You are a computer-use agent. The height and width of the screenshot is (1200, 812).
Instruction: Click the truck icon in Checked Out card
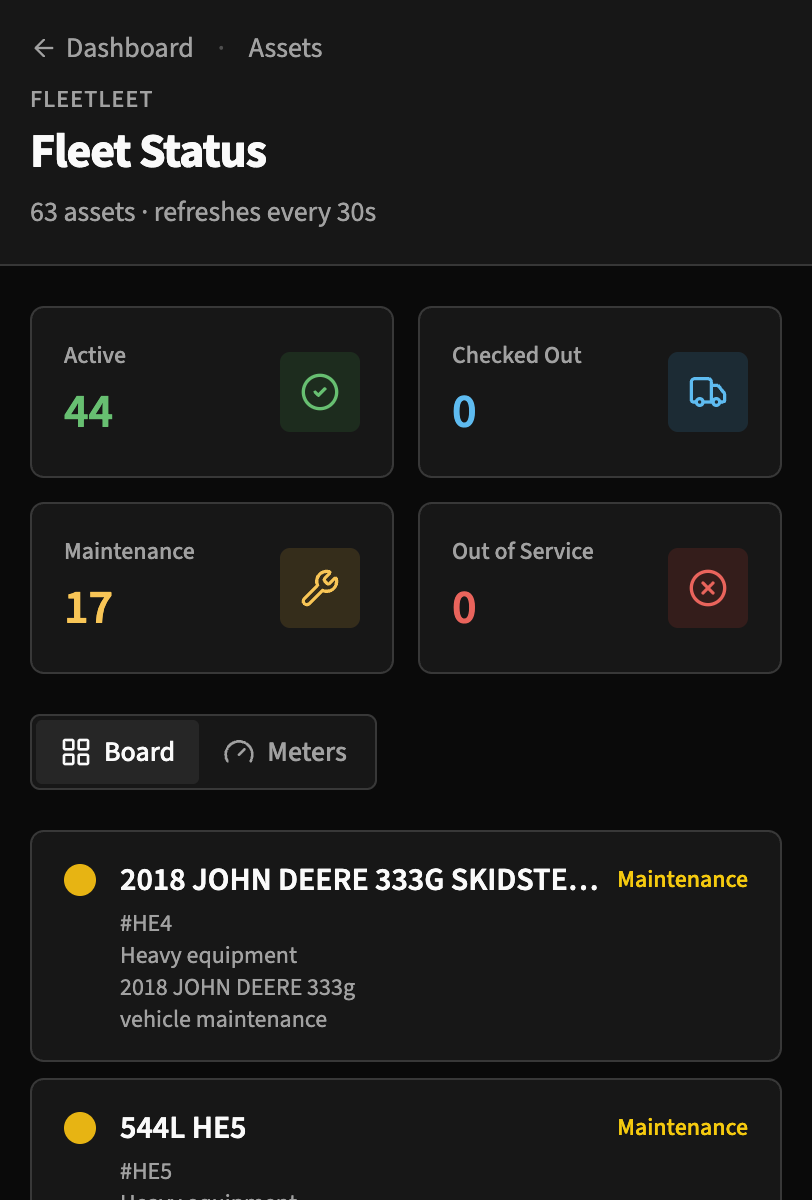(708, 392)
